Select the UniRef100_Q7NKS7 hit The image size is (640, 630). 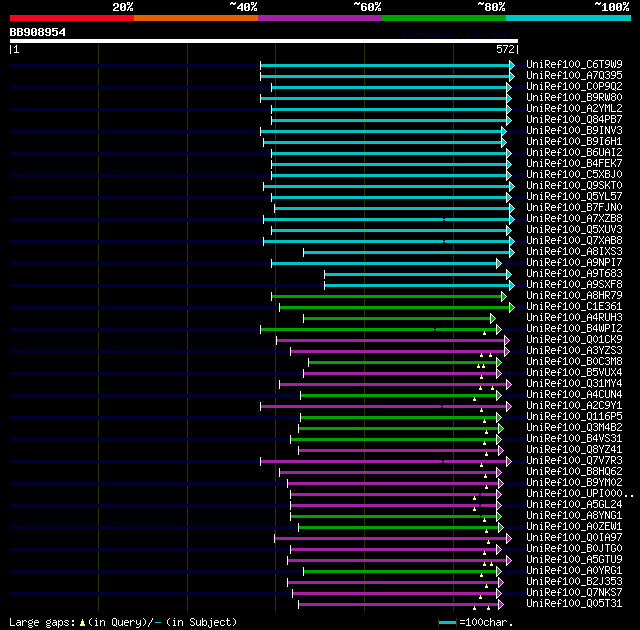tap(574, 593)
